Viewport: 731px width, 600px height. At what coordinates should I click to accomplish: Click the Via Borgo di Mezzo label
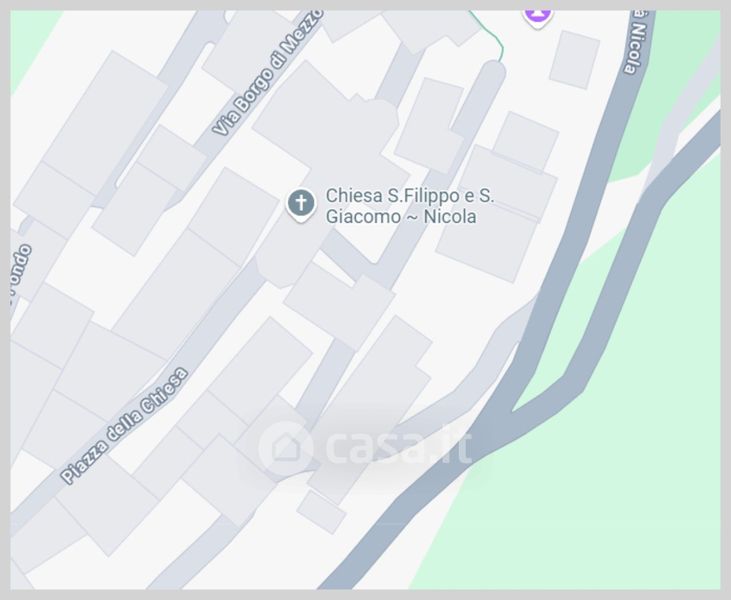(x=268, y=73)
